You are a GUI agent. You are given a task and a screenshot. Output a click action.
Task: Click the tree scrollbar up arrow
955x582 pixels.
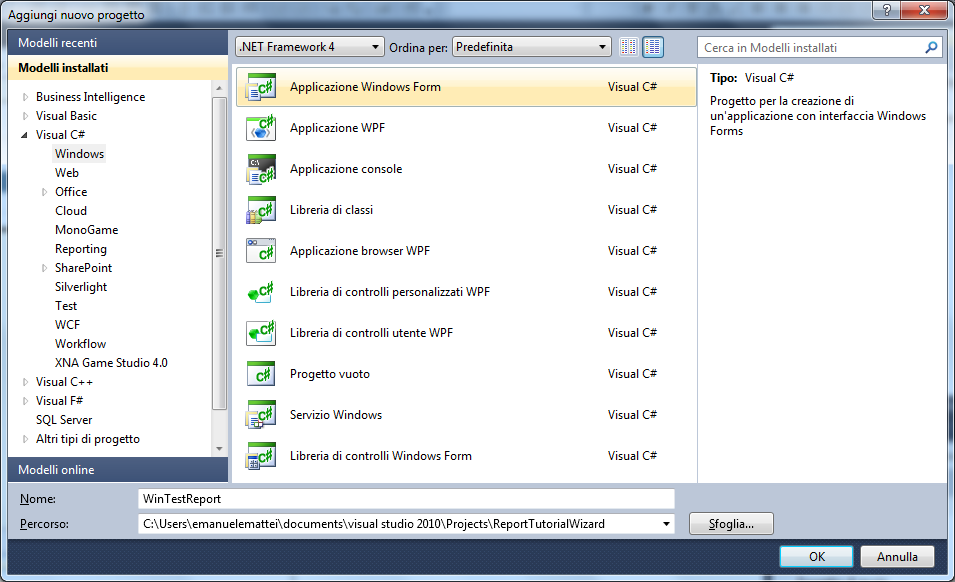219,89
